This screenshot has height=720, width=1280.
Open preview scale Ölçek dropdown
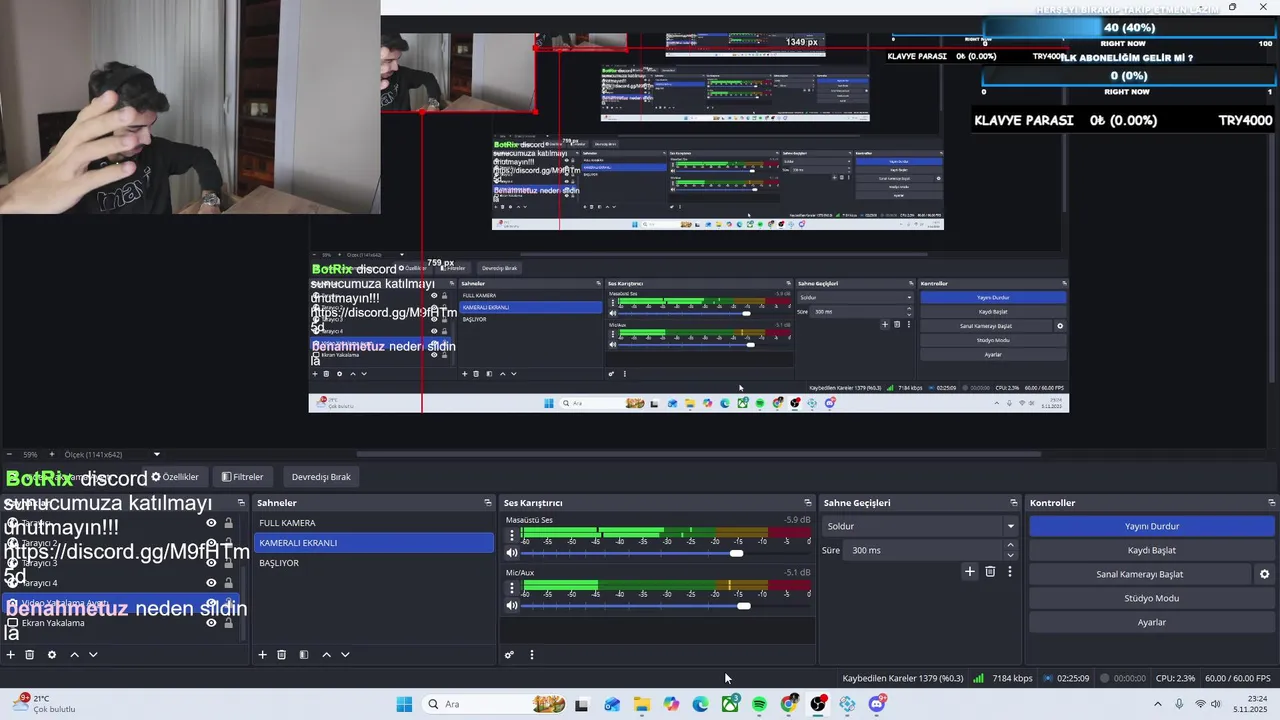click(x=111, y=454)
